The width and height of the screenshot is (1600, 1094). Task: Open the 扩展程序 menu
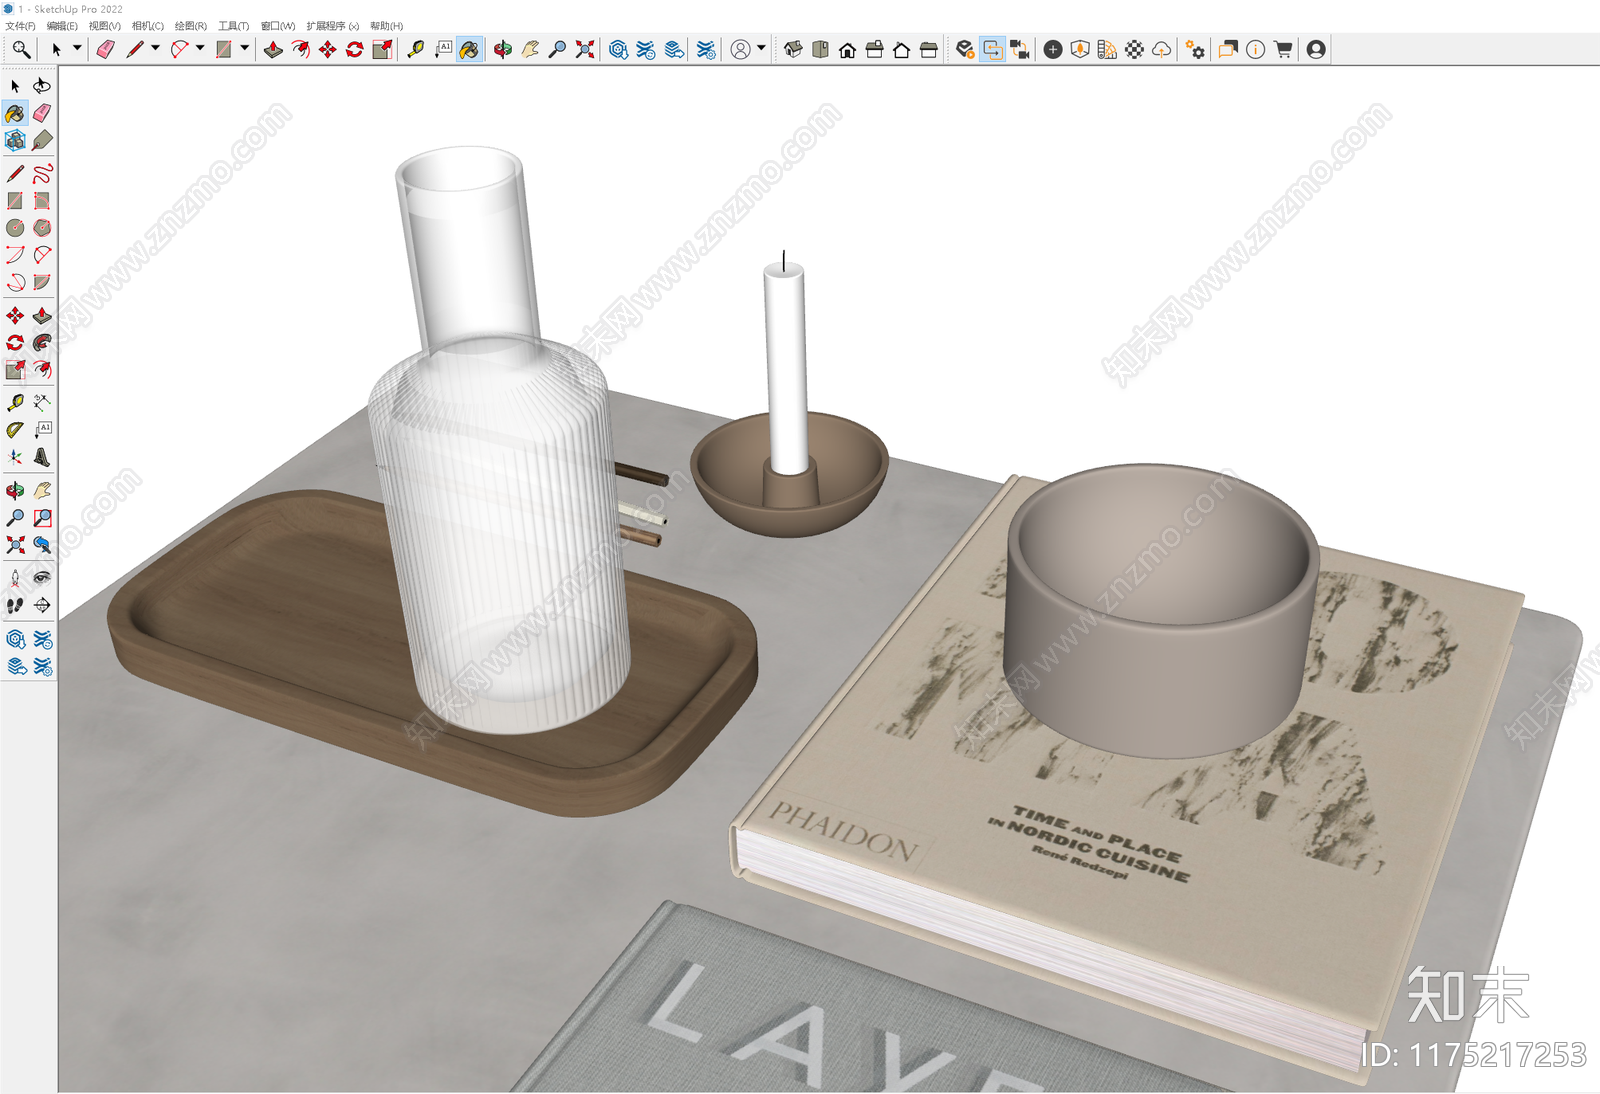[x=332, y=26]
